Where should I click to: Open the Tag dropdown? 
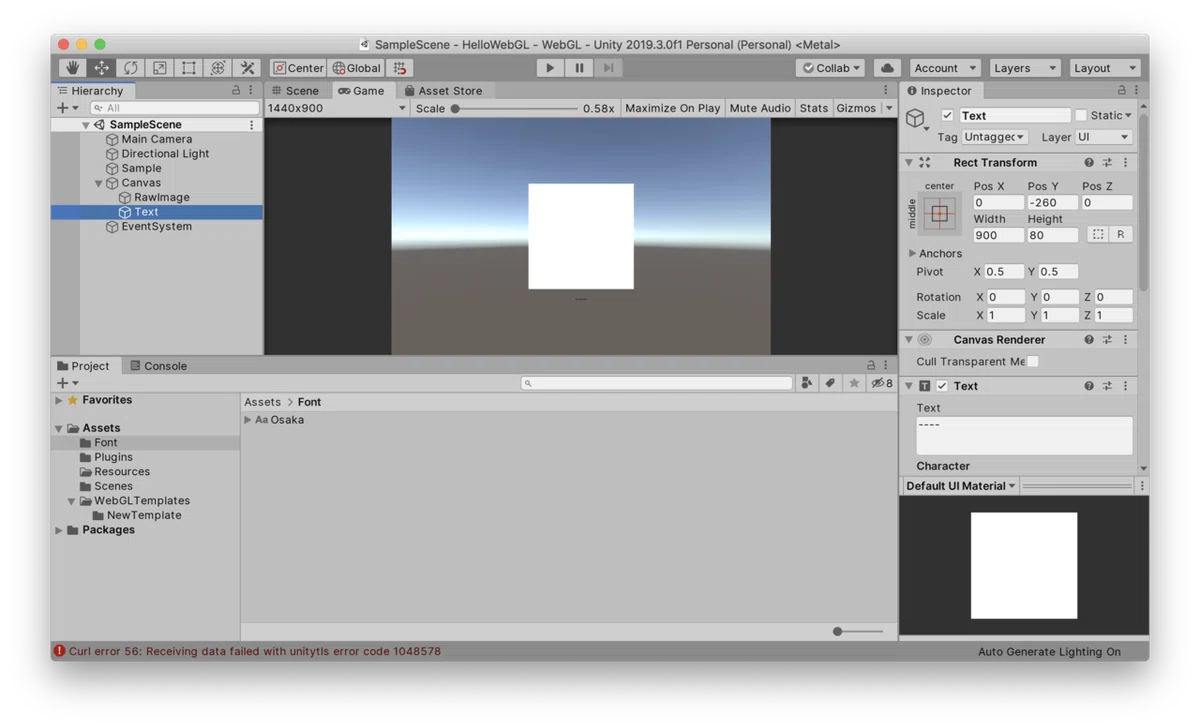coord(994,137)
